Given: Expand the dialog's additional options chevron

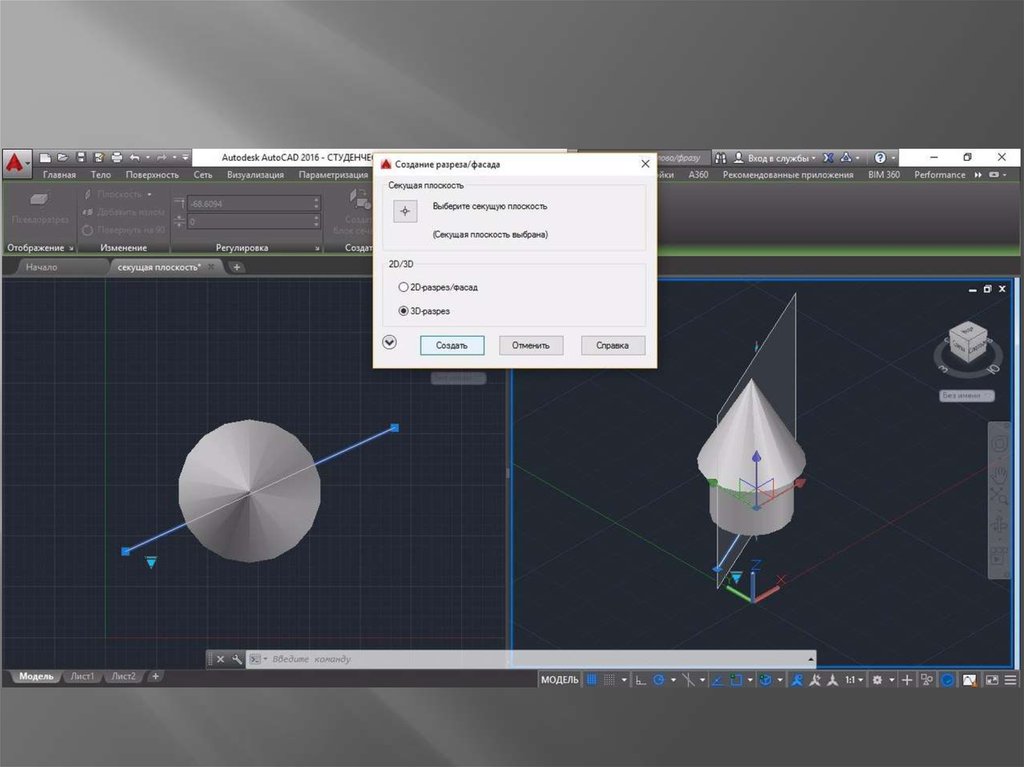Looking at the screenshot, I should (x=390, y=342).
